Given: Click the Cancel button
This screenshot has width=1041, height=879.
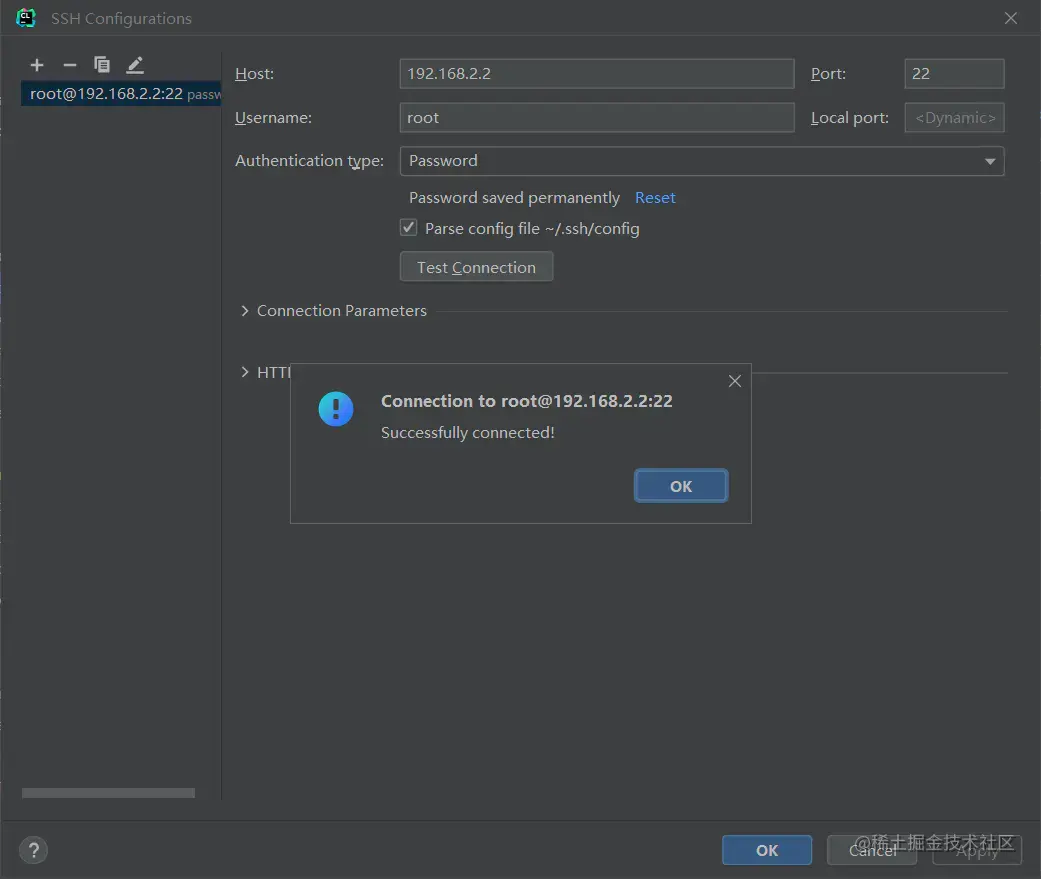Looking at the screenshot, I should click(872, 850).
